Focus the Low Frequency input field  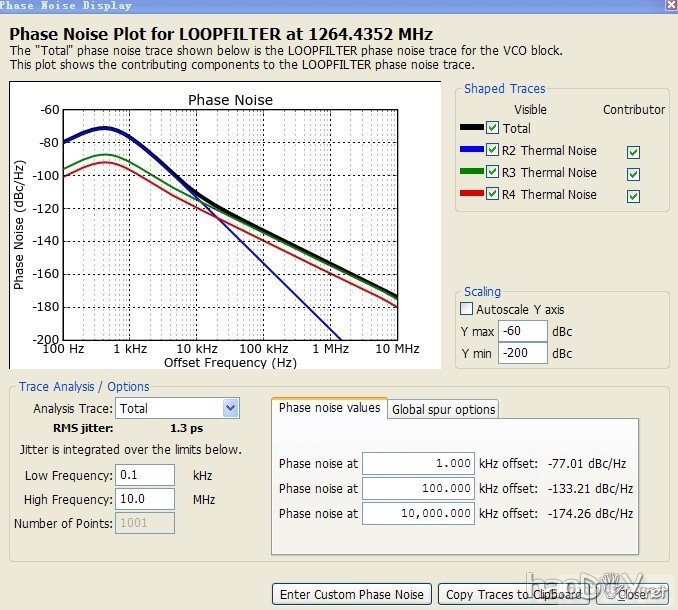145,475
